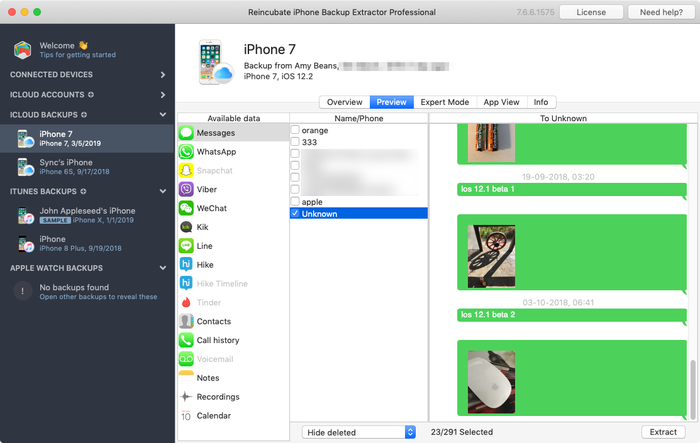Click the Extract button
Image resolution: width=700 pixels, height=443 pixels.
(x=663, y=432)
